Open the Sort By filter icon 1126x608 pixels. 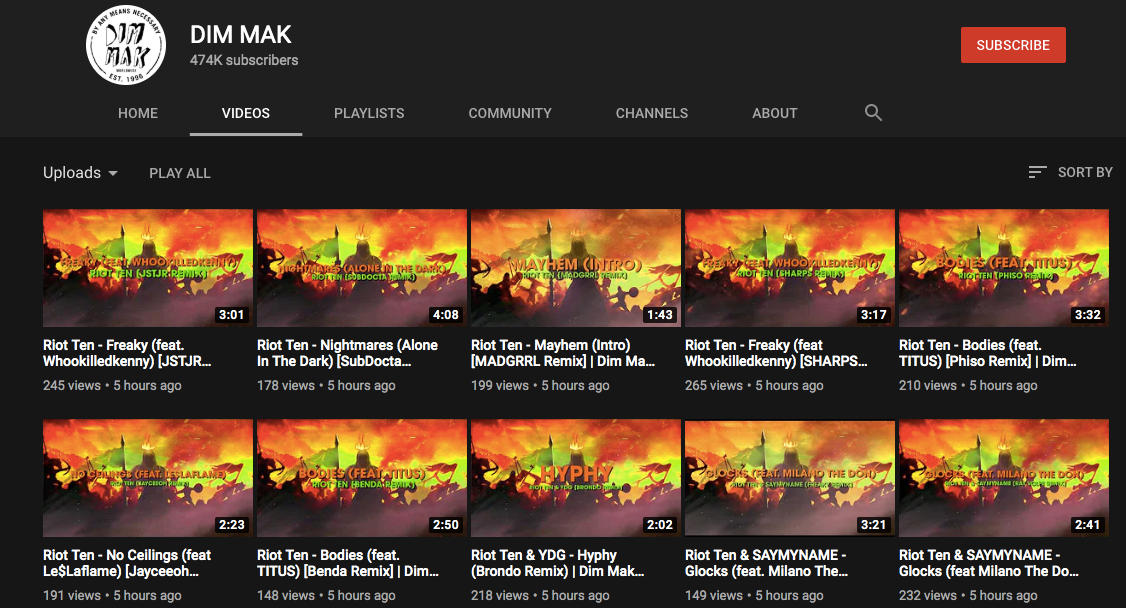pos(1037,172)
